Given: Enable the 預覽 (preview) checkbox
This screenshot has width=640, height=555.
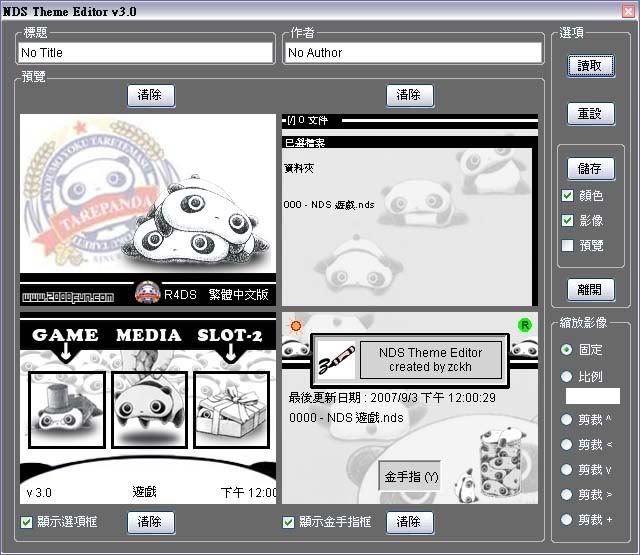Looking at the screenshot, I should [x=567, y=246].
